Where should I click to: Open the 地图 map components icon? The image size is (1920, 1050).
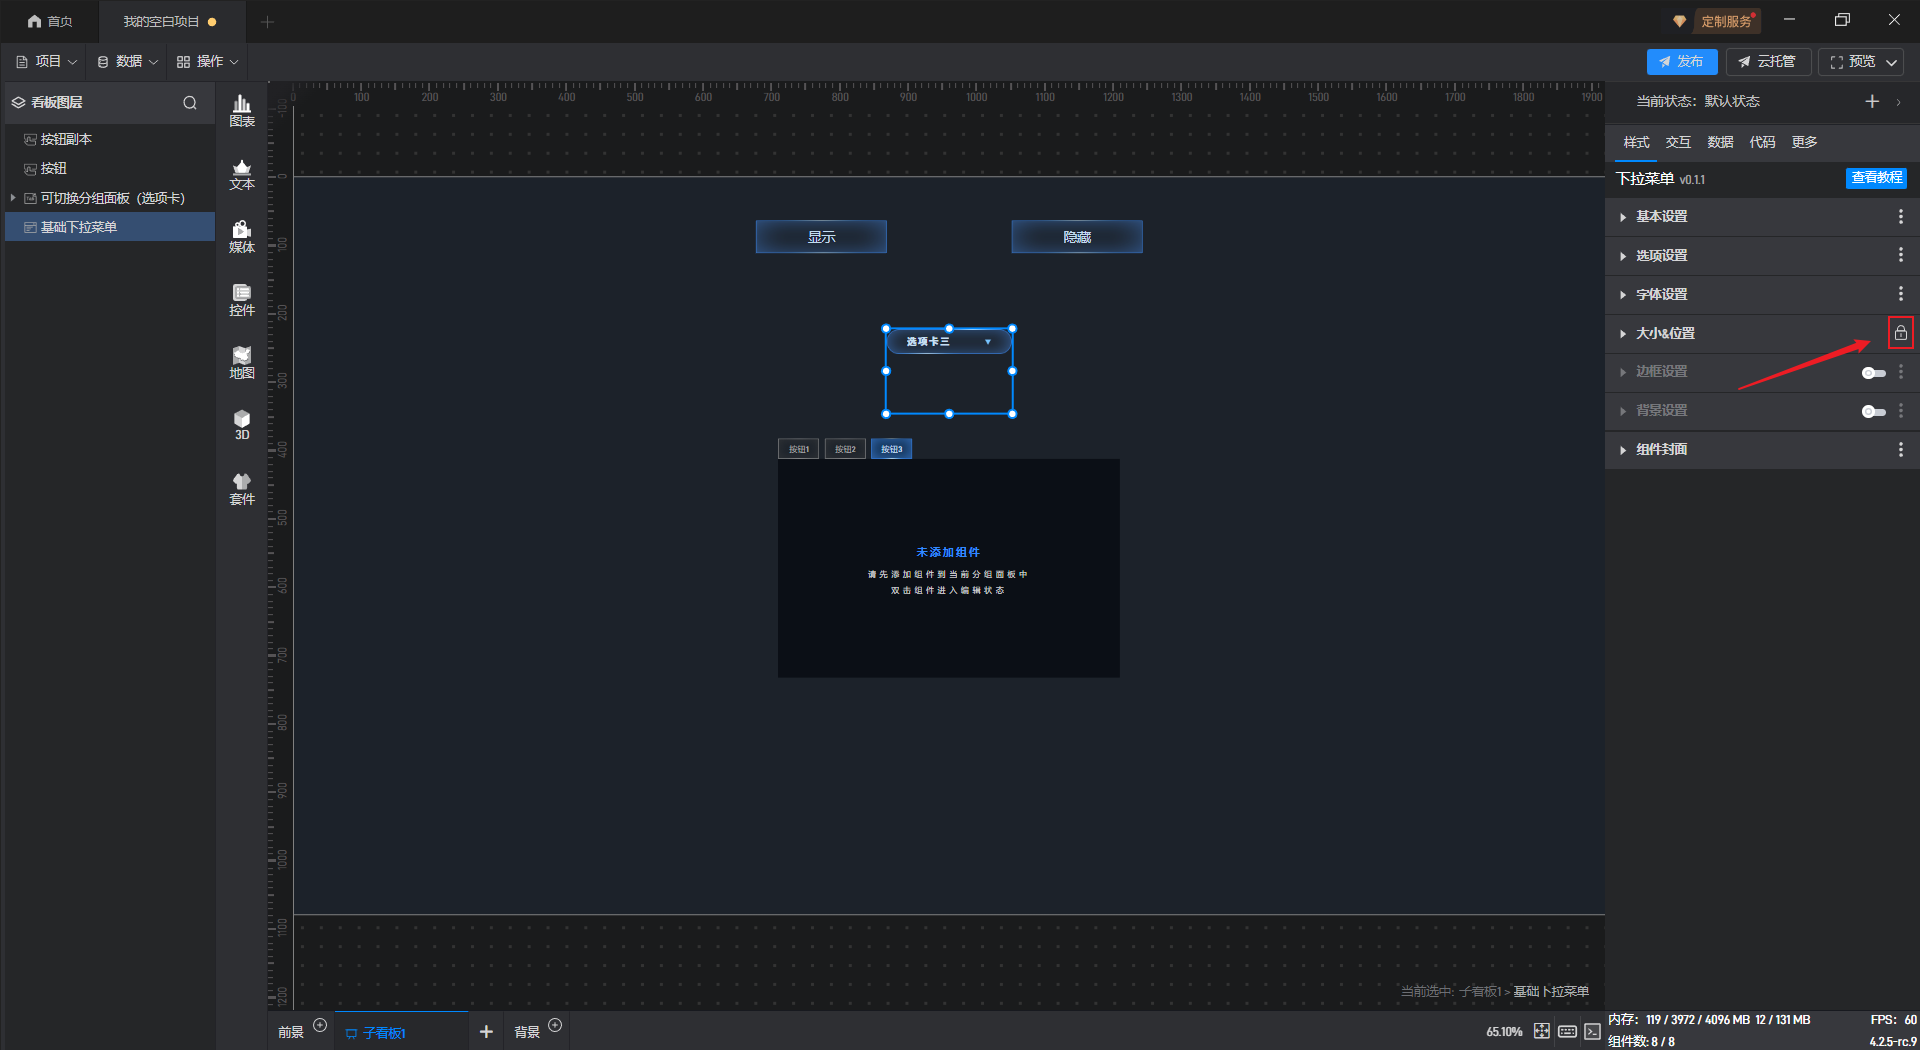pos(242,363)
